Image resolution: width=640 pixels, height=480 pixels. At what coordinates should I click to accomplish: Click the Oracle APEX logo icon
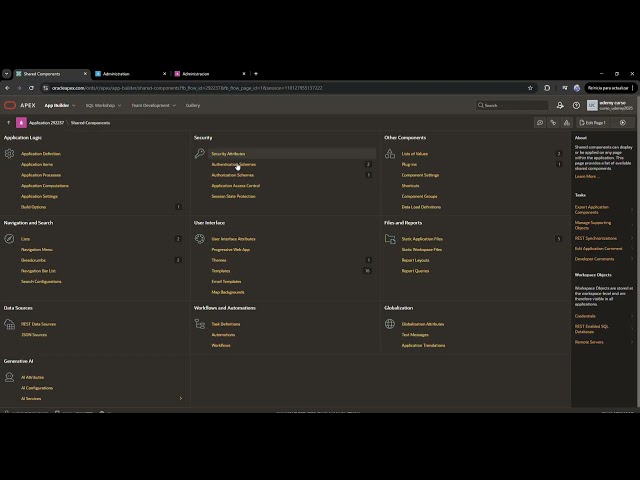(x=10, y=105)
